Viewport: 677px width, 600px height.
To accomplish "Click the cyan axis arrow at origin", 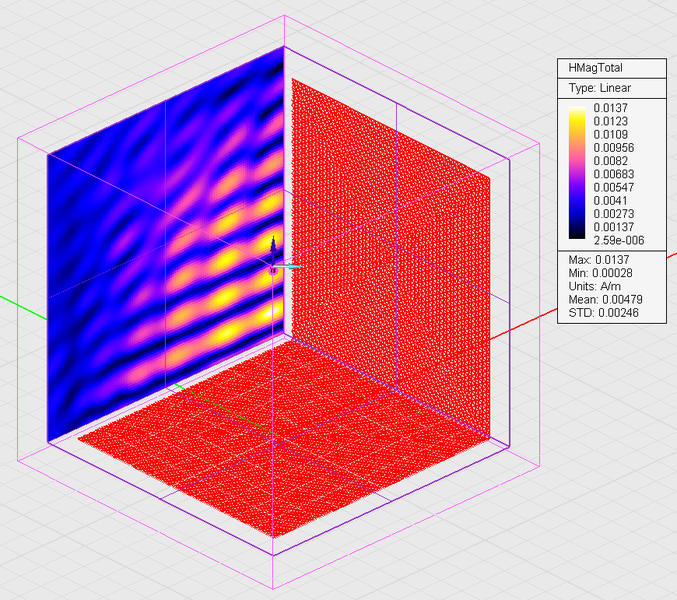I will 288,267.
